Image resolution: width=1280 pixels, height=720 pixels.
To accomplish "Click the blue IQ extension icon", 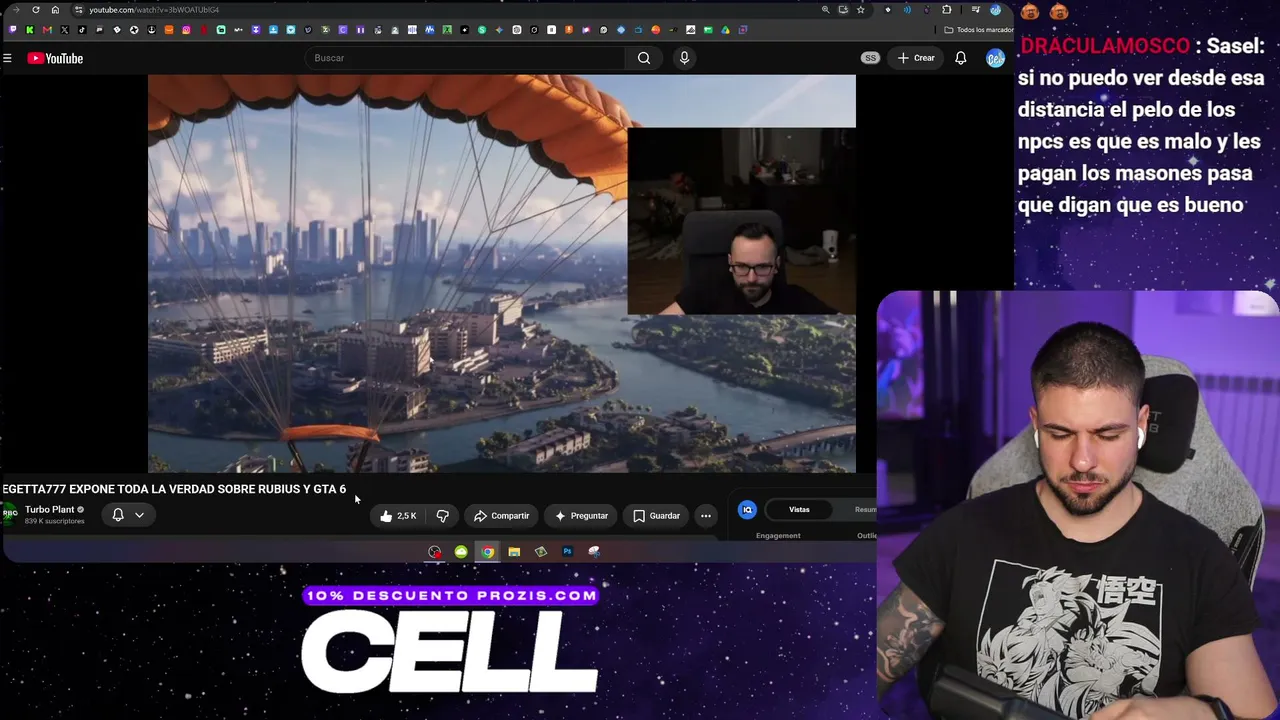I will tap(747, 510).
